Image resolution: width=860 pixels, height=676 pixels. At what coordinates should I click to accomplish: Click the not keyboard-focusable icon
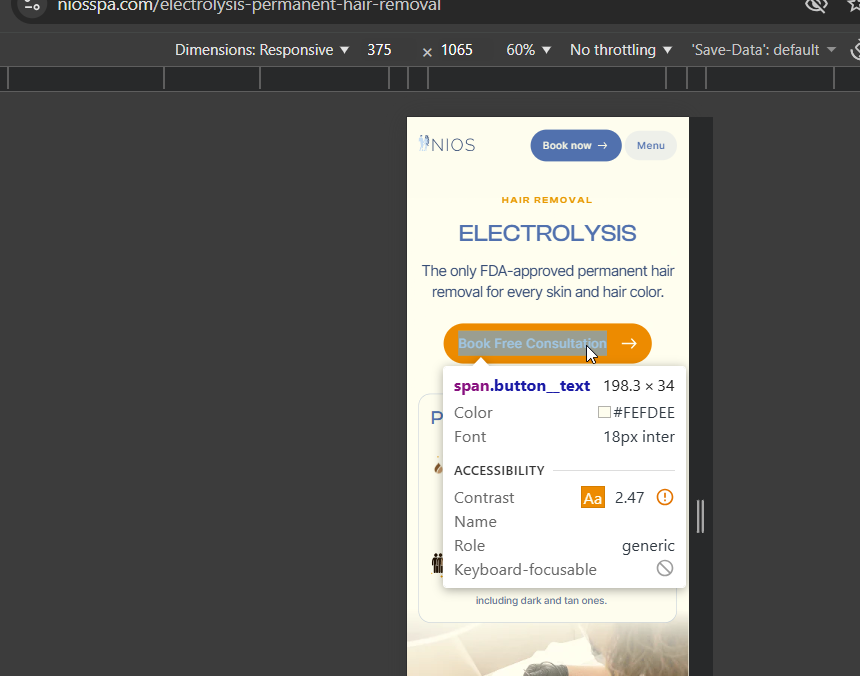click(x=665, y=569)
